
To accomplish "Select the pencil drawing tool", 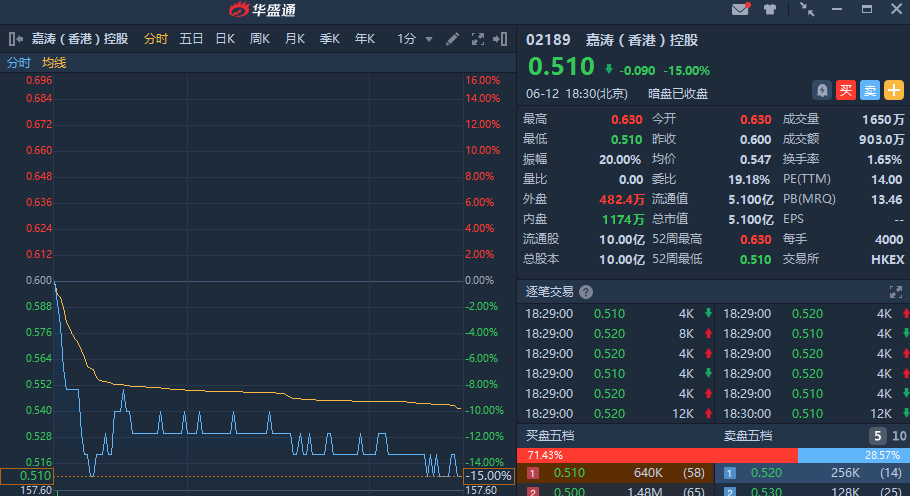I will pos(452,39).
